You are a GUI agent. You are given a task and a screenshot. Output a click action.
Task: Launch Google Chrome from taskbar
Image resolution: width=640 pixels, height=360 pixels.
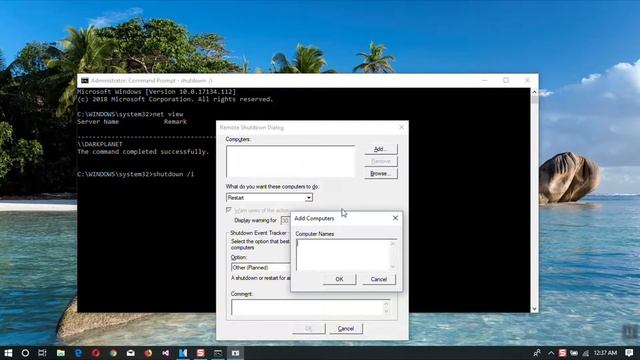tap(113, 353)
